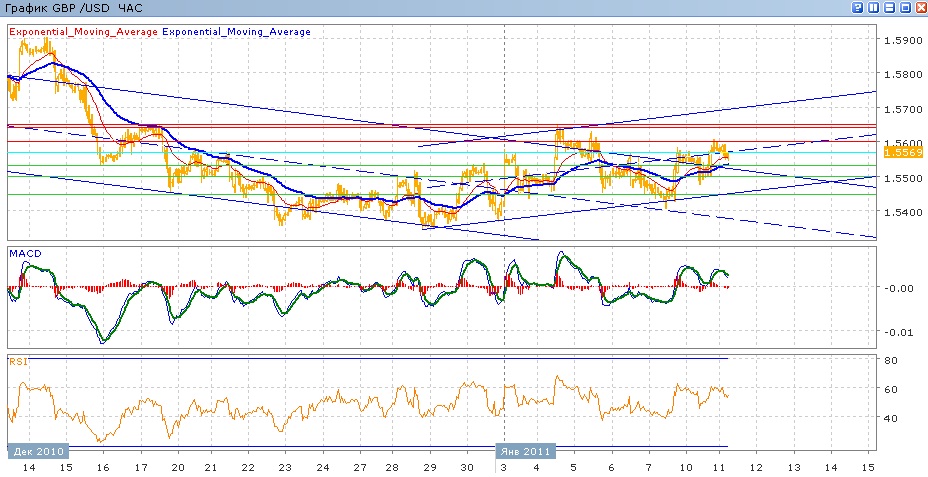Open help via the question mark icon
Image resolution: width=928 pixels, height=477 pixels.
(858, 8)
